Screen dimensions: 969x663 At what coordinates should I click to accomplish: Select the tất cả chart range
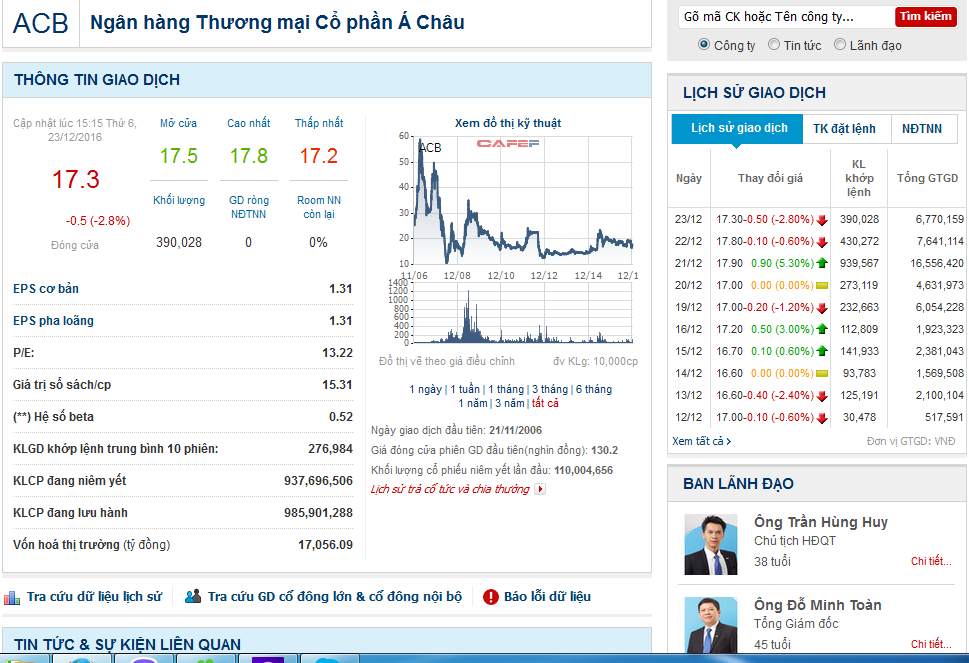[545, 403]
